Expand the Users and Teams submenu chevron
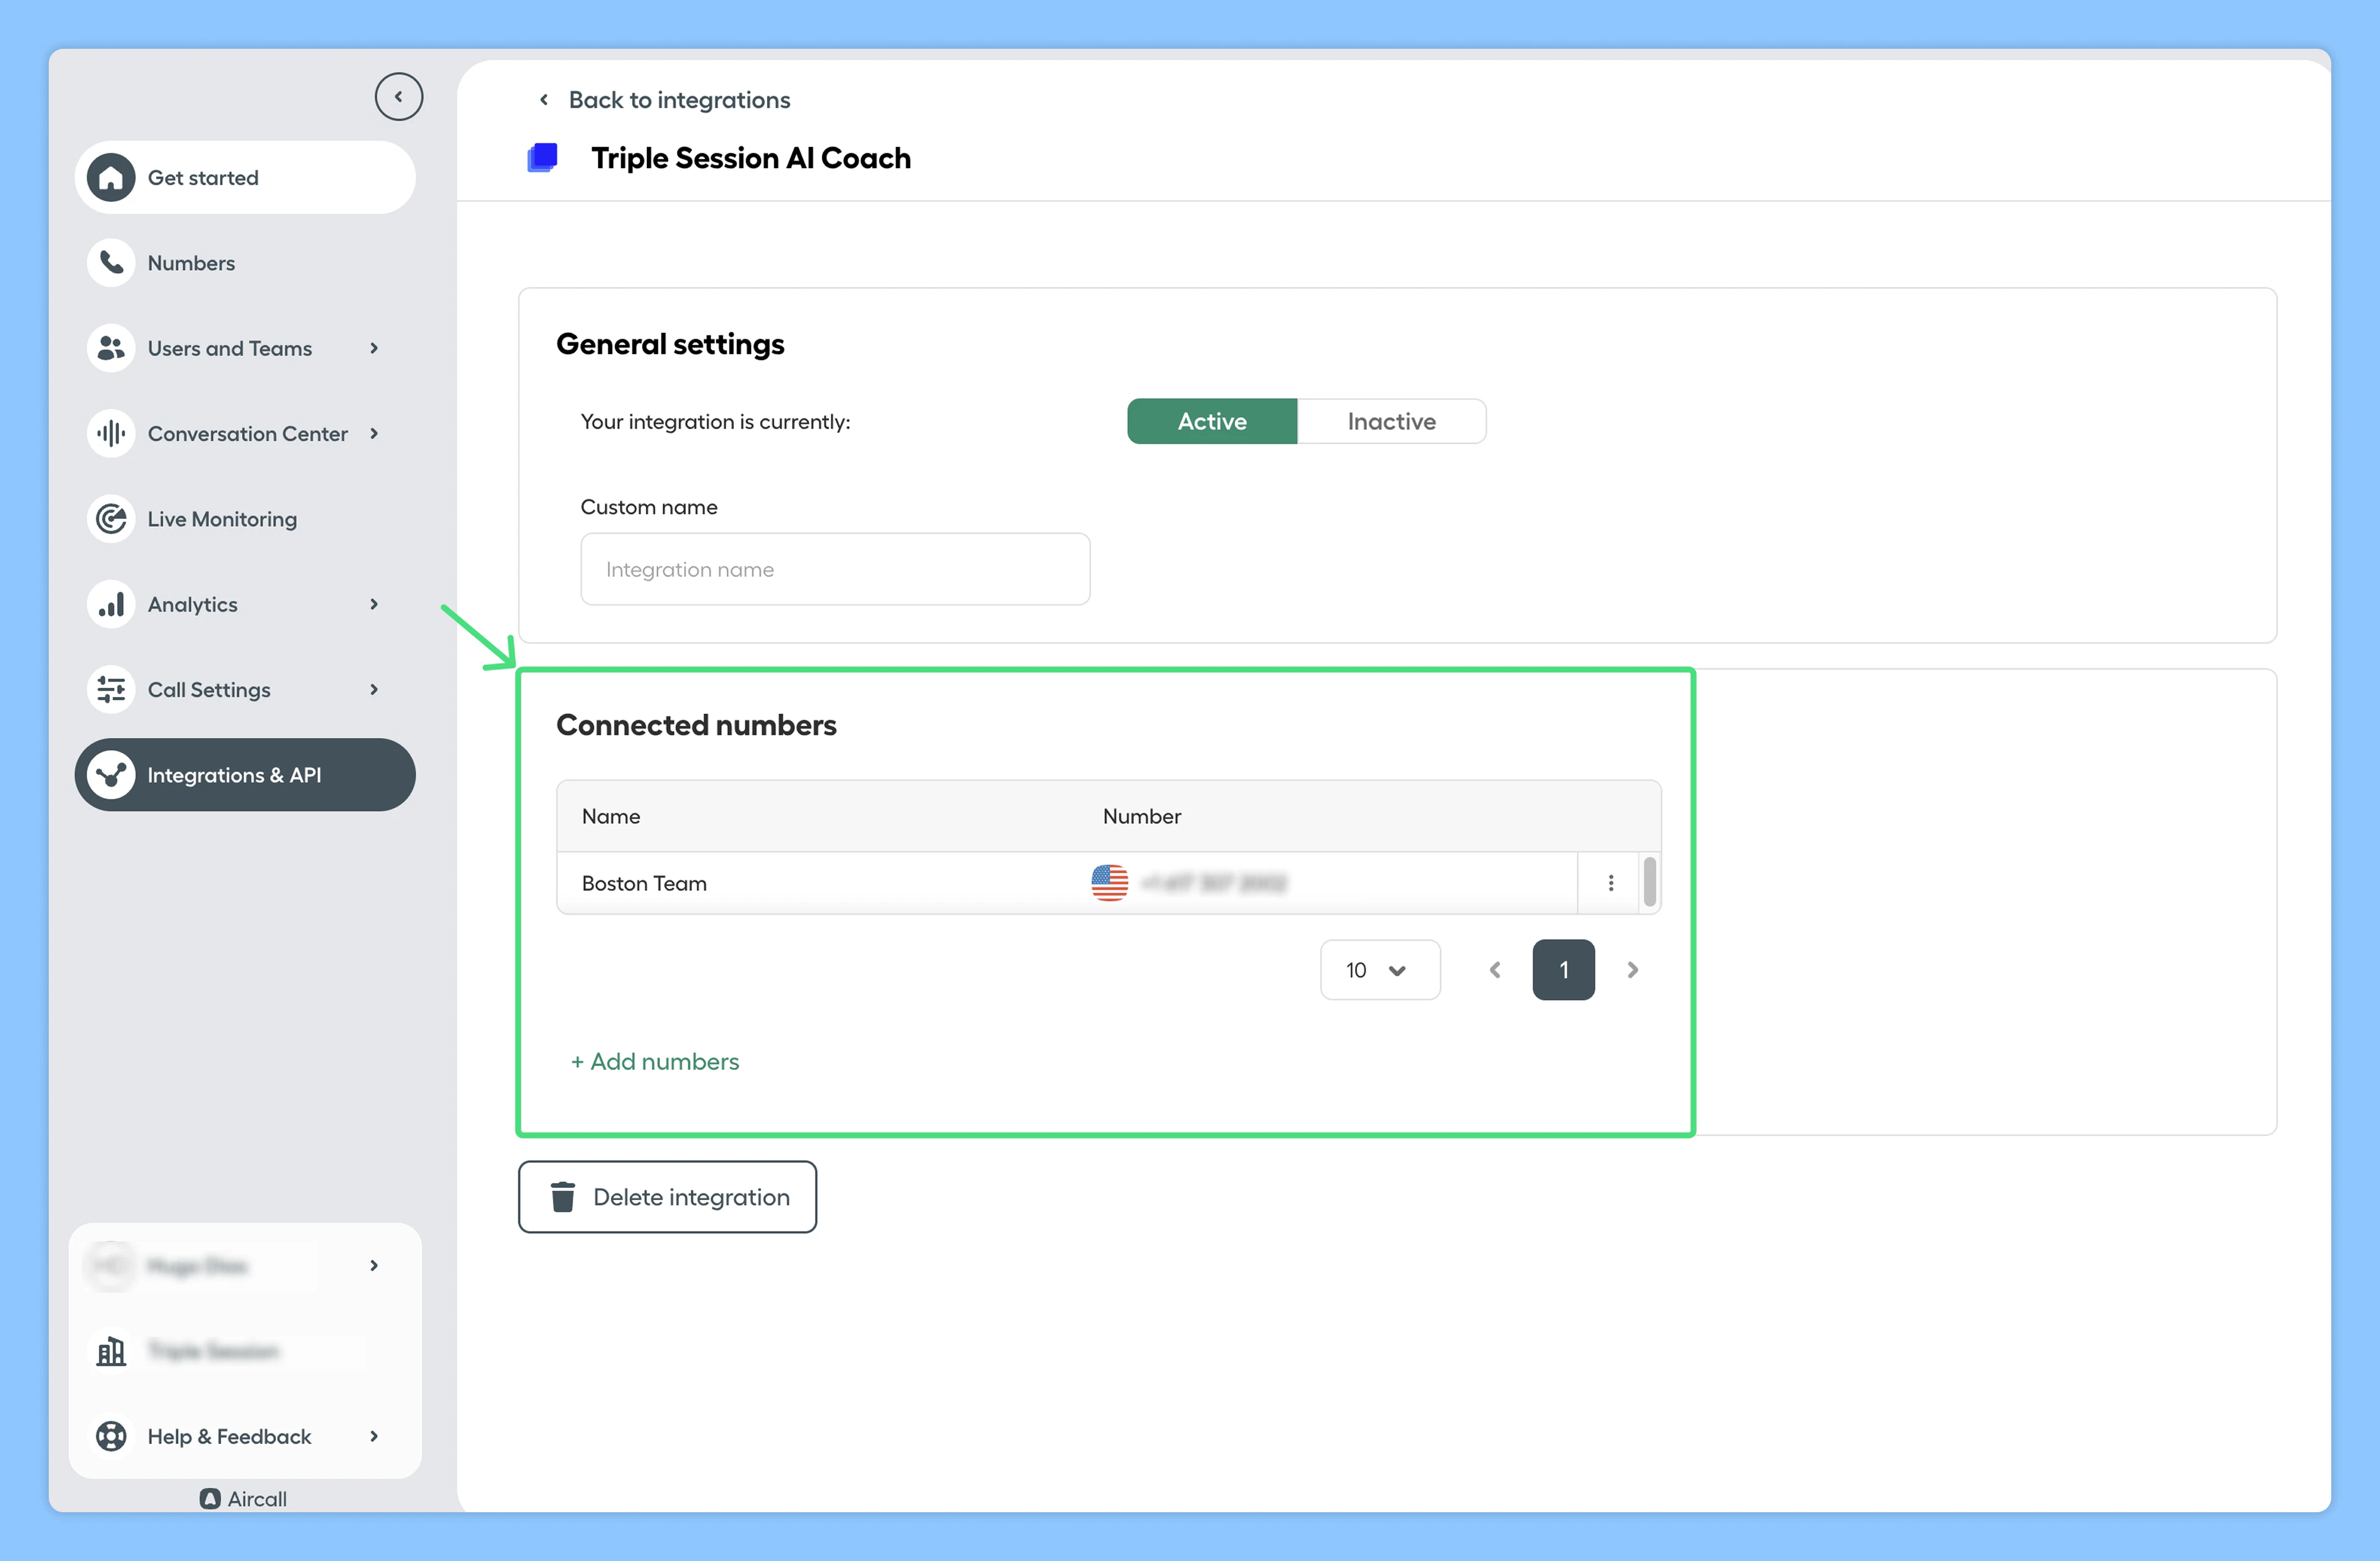Viewport: 2380px width, 1561px height. (x=374, y=348)
